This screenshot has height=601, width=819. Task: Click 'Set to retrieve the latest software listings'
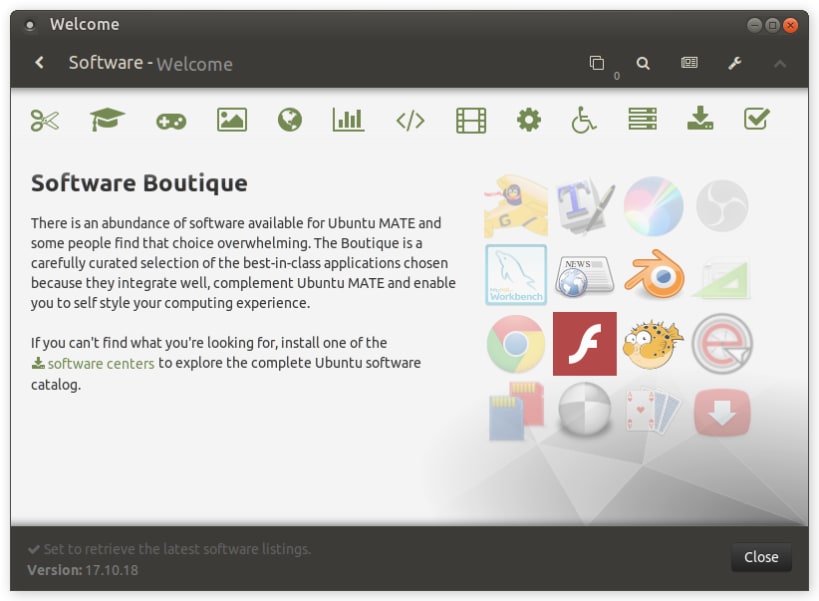(x=177, y=549)
